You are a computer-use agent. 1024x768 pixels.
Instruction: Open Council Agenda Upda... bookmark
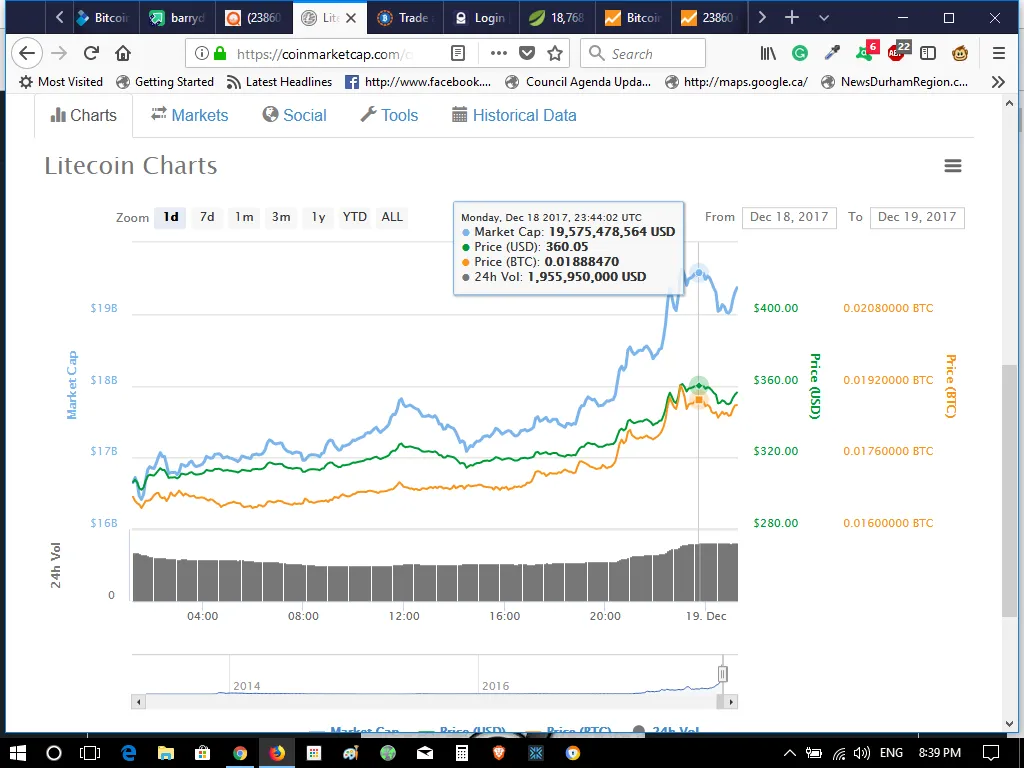579,82
